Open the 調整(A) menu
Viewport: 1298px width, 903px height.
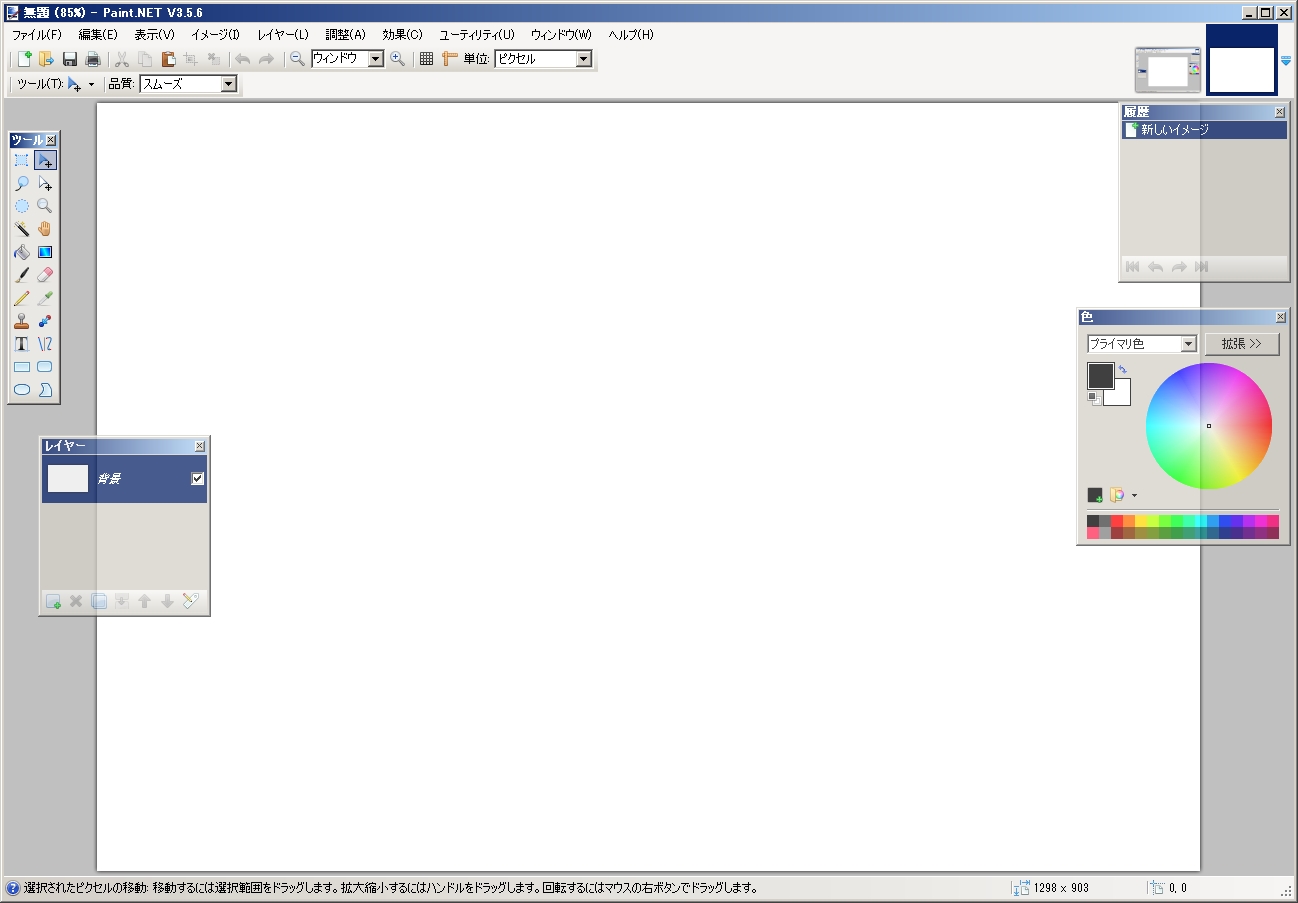[346, 35]
